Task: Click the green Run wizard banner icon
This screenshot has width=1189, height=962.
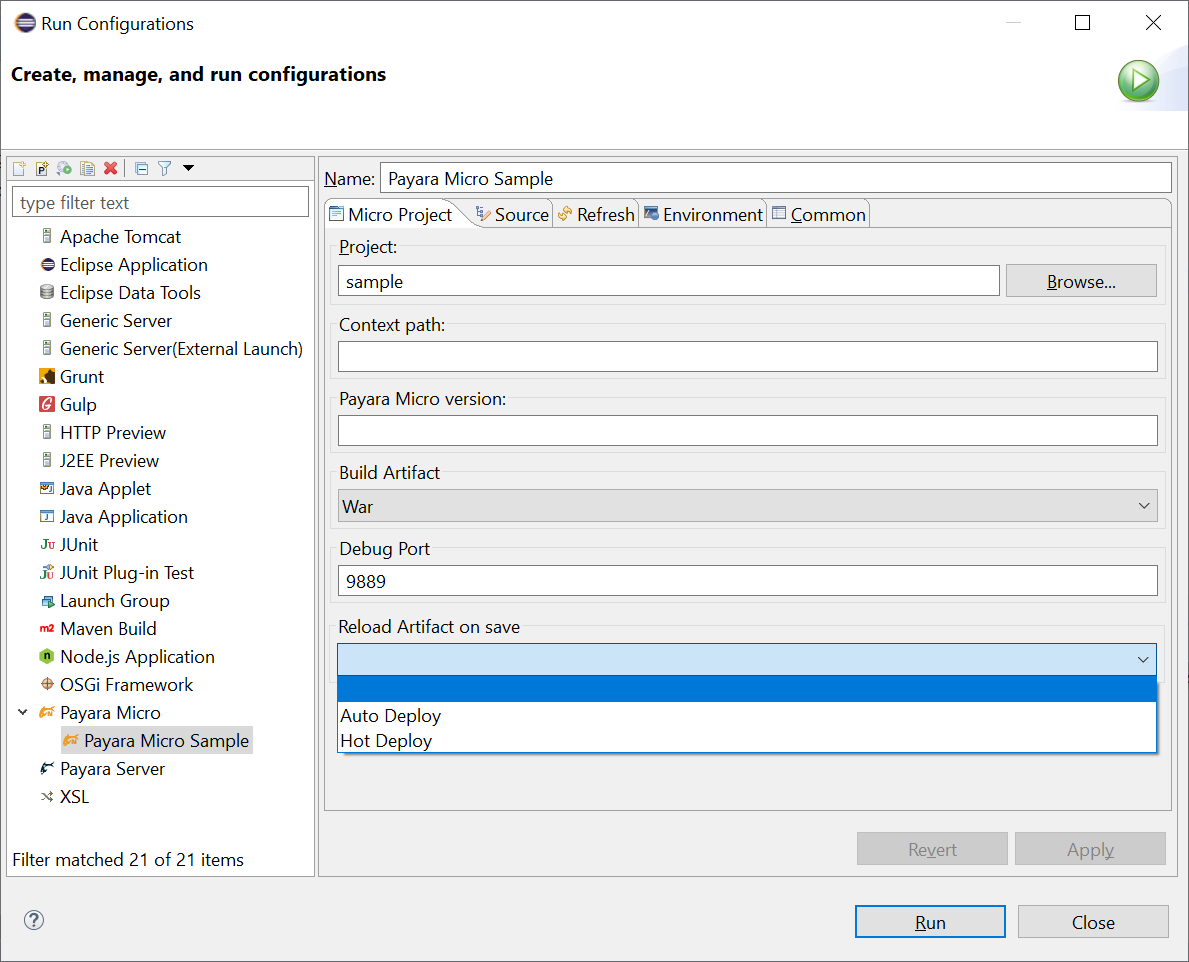Action: [1138, 81]
